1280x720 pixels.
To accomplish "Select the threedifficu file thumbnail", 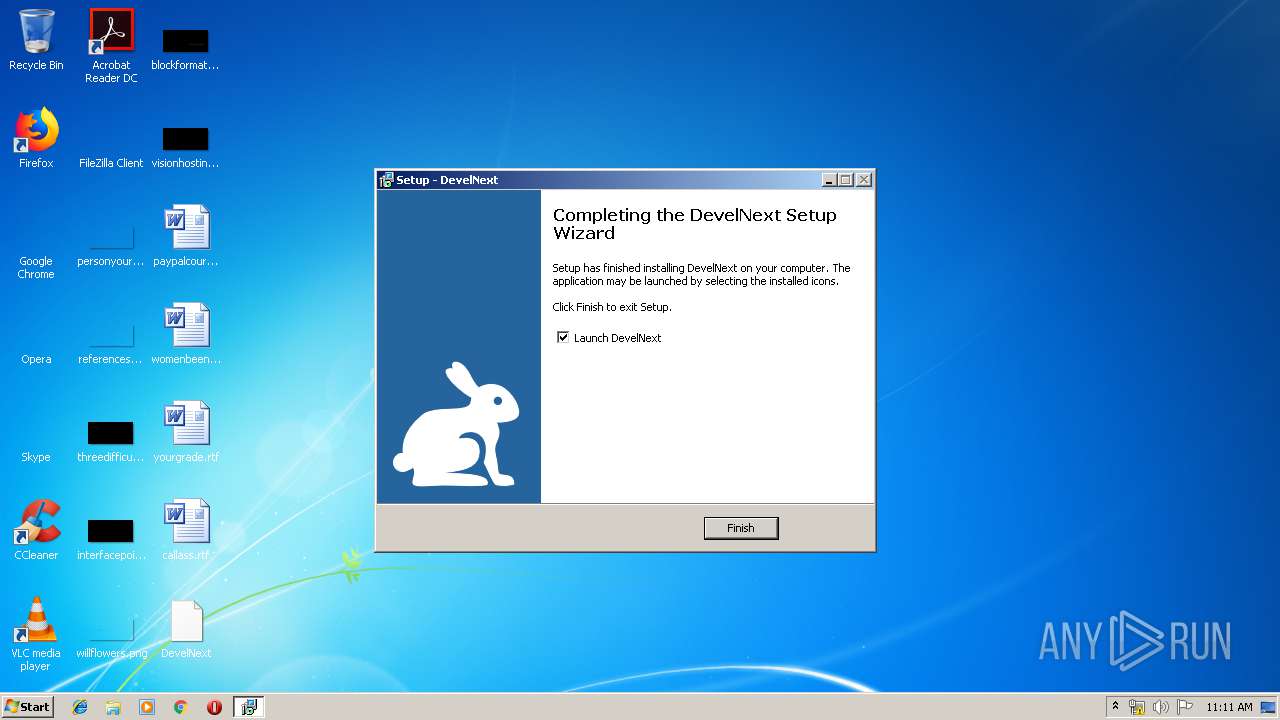I will tap(110, 433).
